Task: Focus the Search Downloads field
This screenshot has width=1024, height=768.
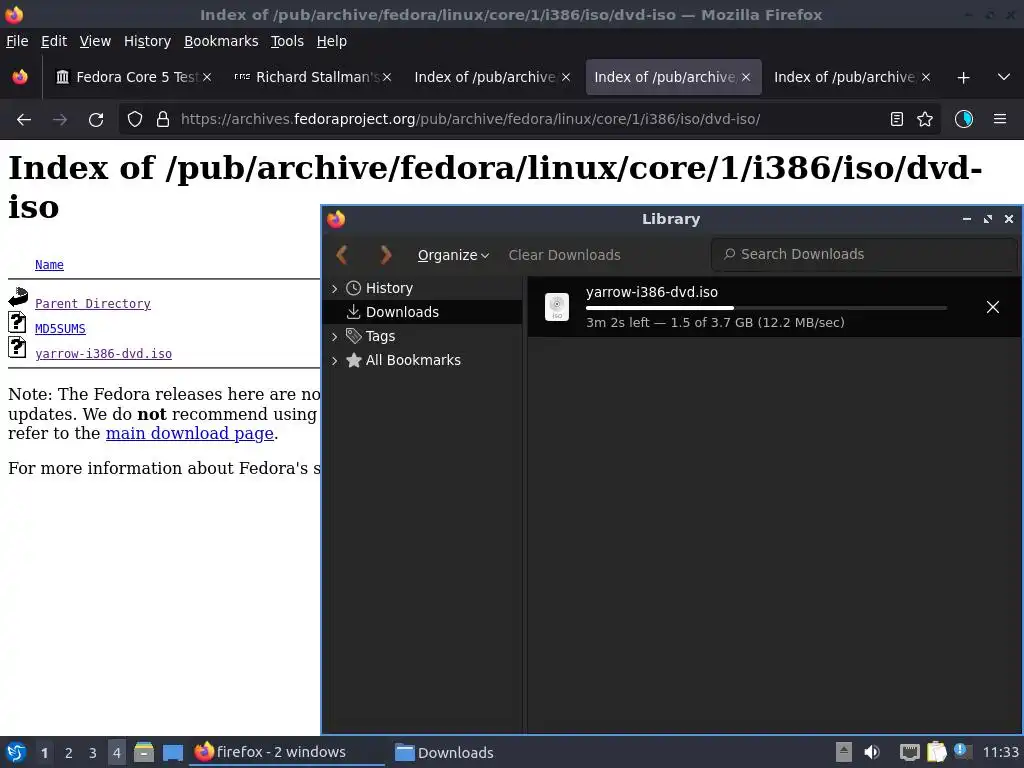Action: [864, 254]
